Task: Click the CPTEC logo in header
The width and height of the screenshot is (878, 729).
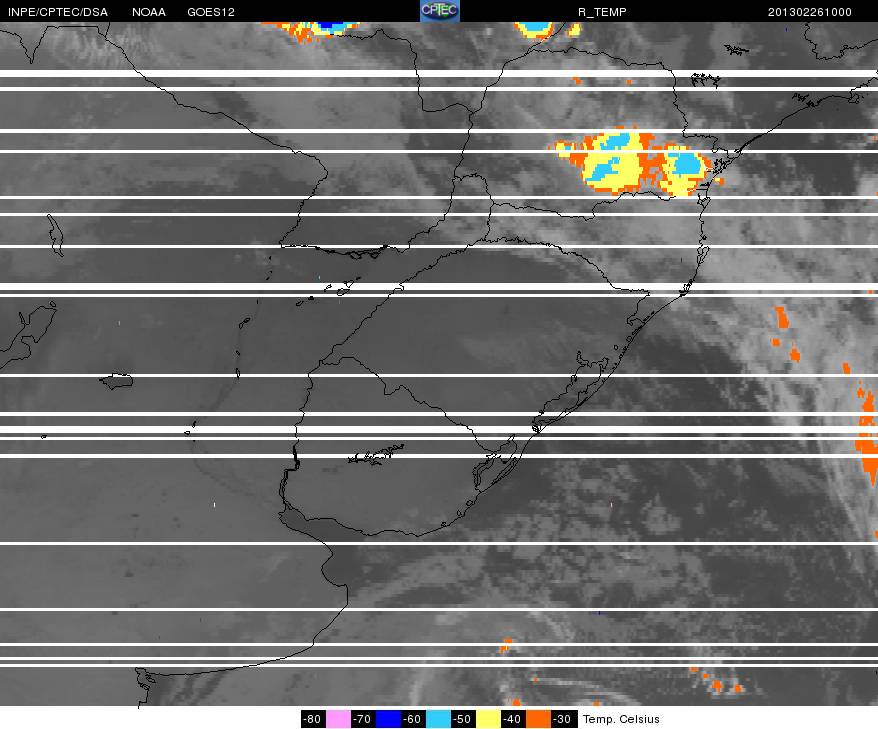Action: click(x=440, y=11)
